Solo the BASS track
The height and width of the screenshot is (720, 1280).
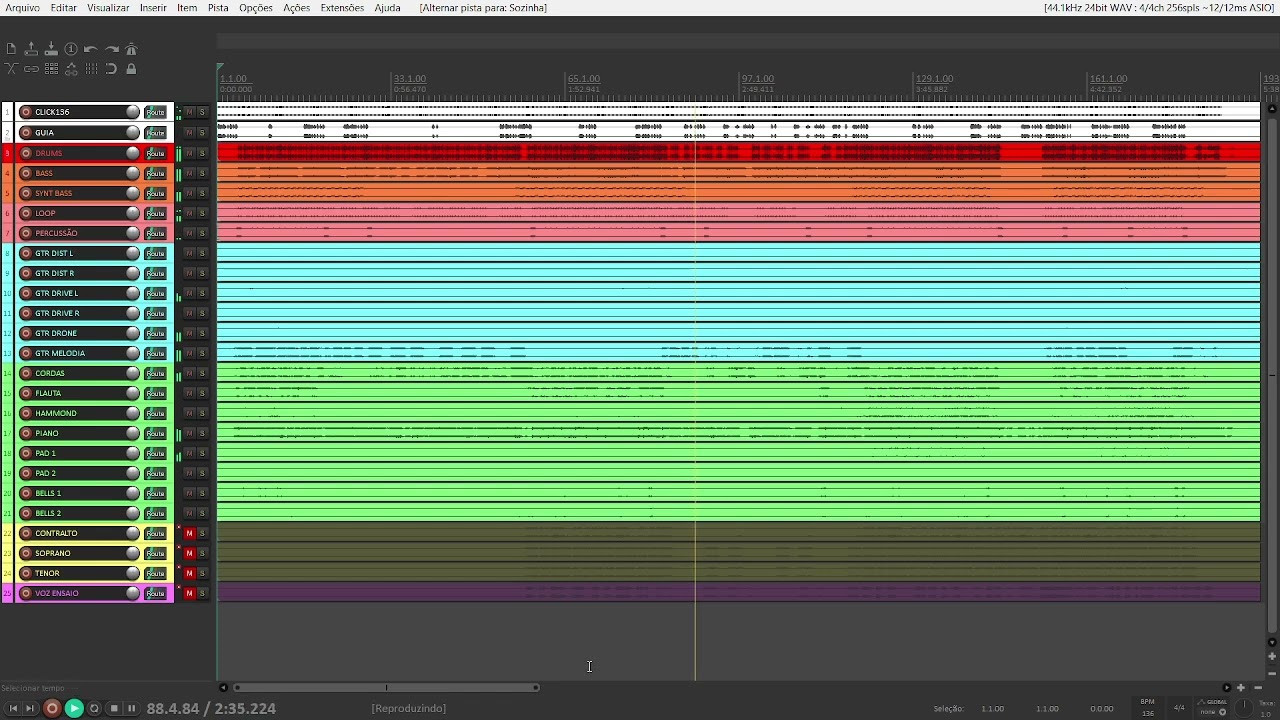click(202, 173)
